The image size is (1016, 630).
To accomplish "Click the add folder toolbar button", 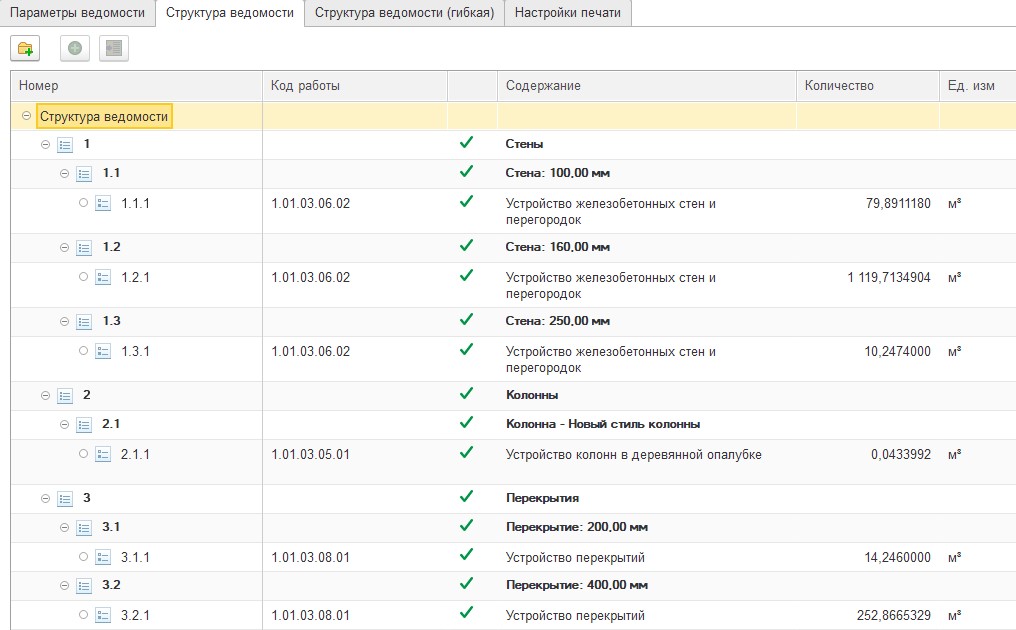I will coord(25,47).
